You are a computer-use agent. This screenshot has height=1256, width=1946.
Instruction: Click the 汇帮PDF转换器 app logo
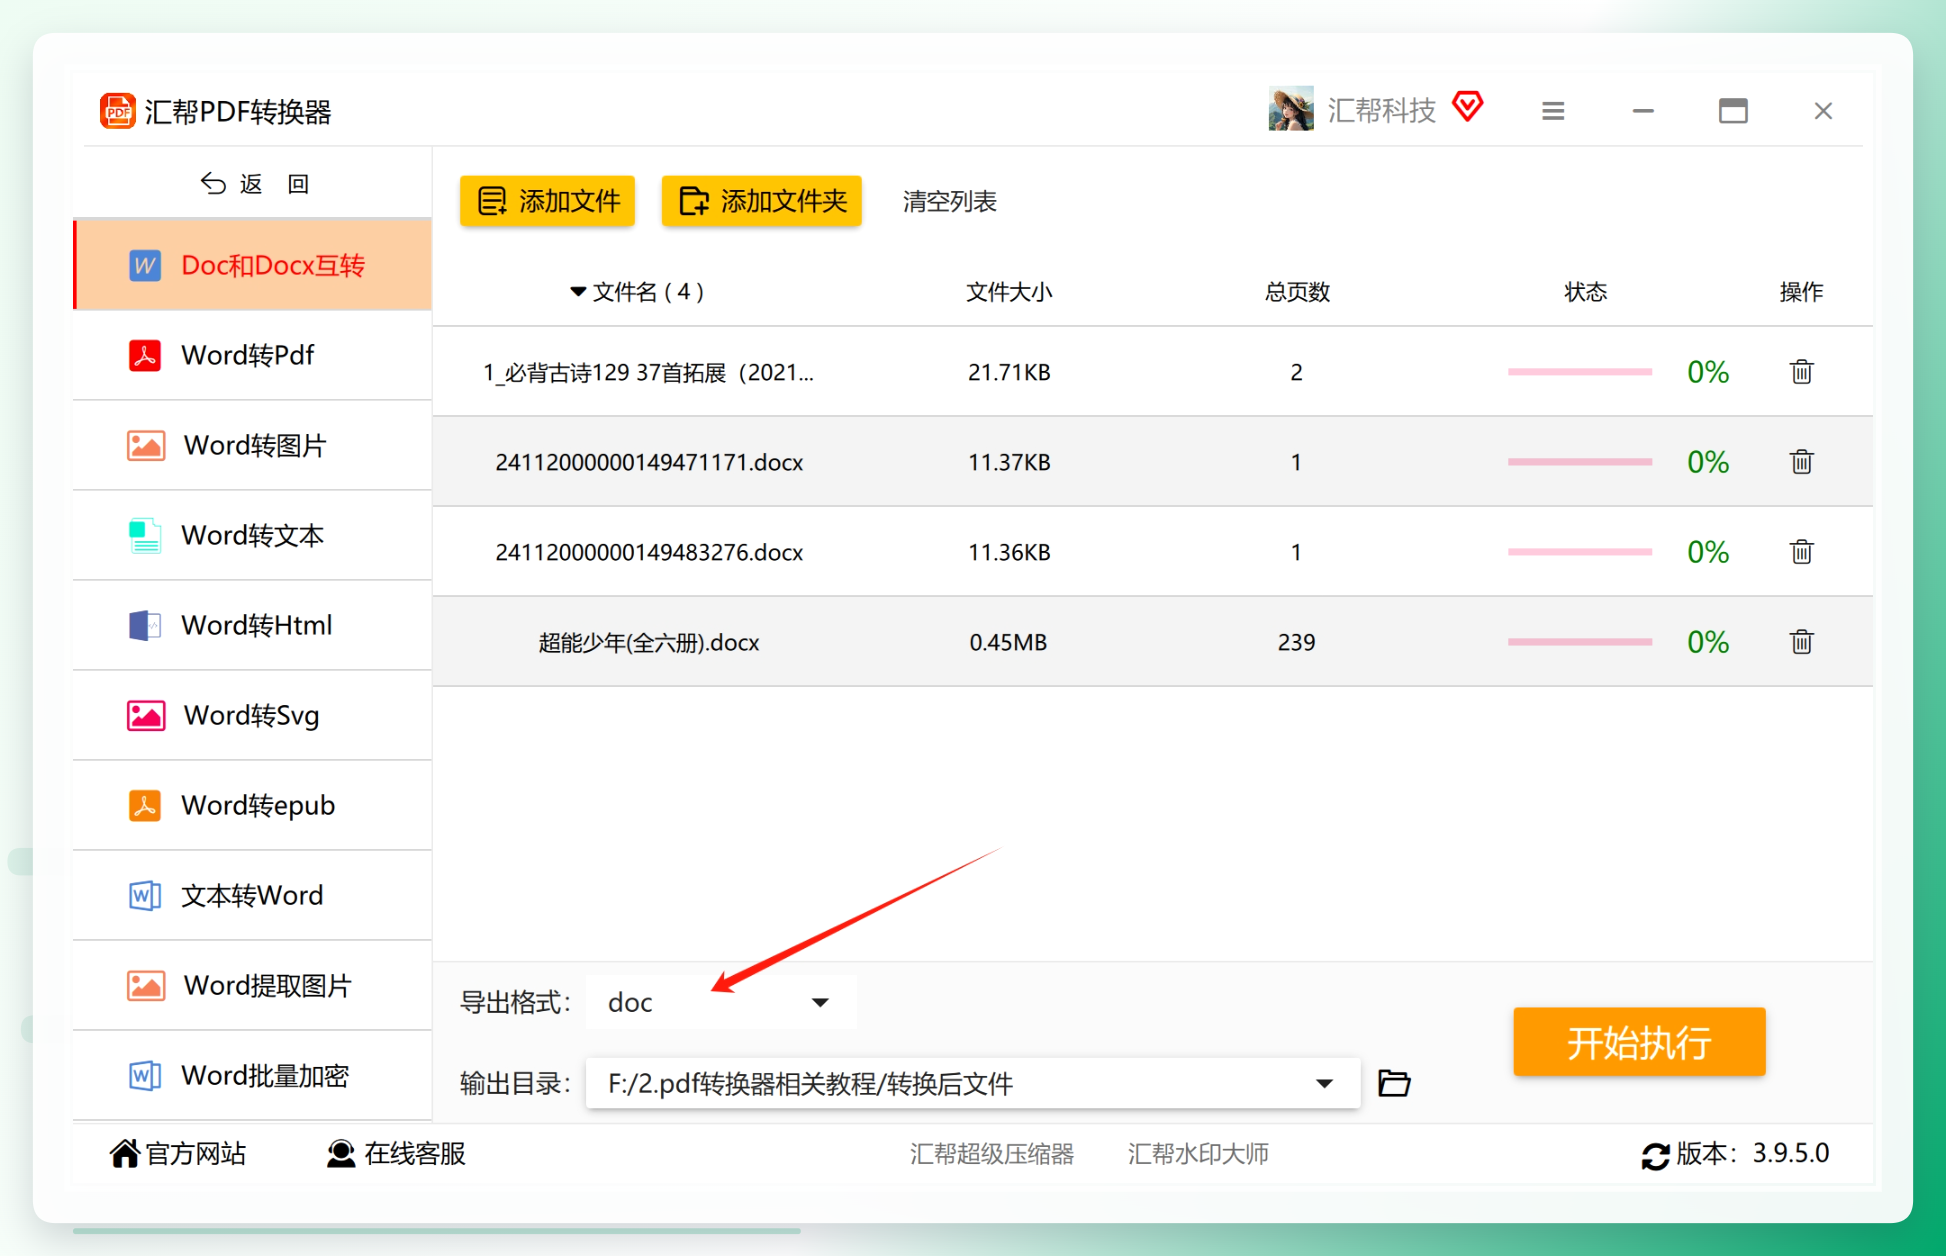point(118,111)
